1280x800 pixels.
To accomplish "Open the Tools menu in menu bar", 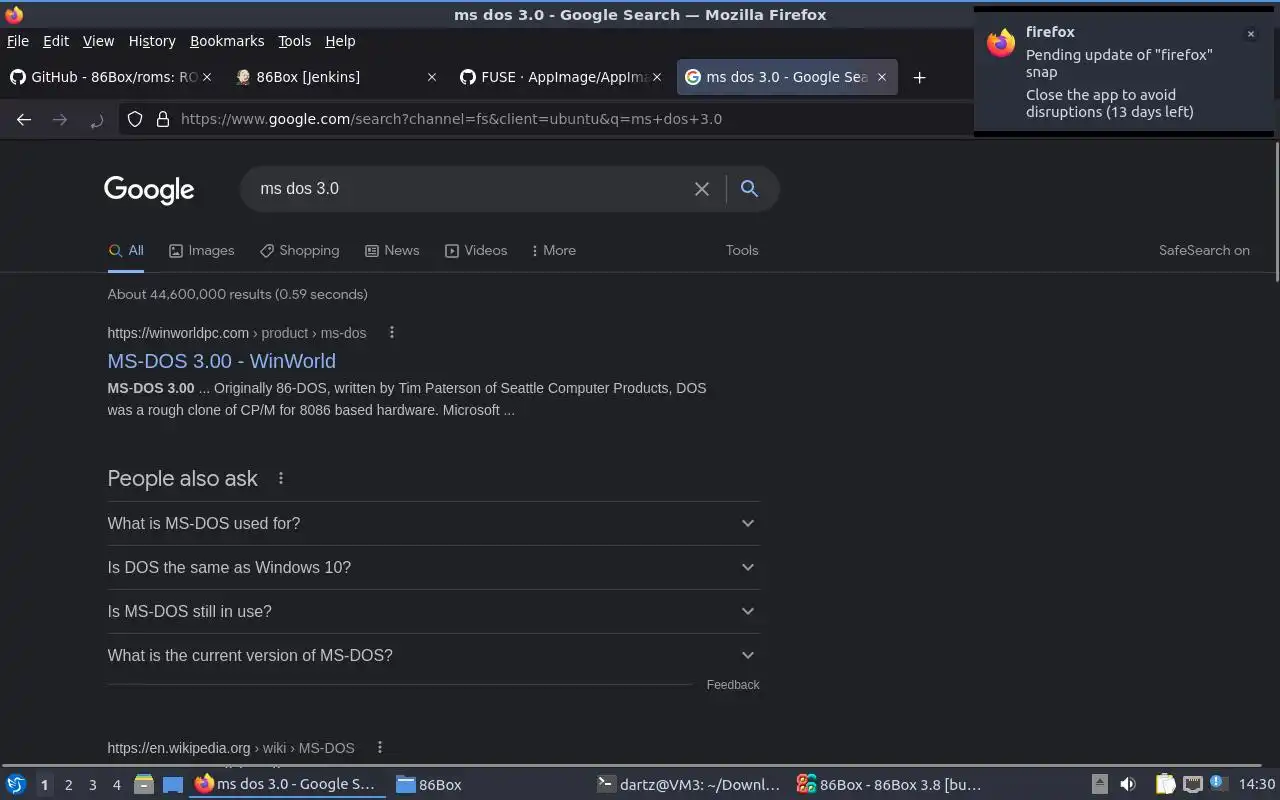I will [x=294, y=41].
